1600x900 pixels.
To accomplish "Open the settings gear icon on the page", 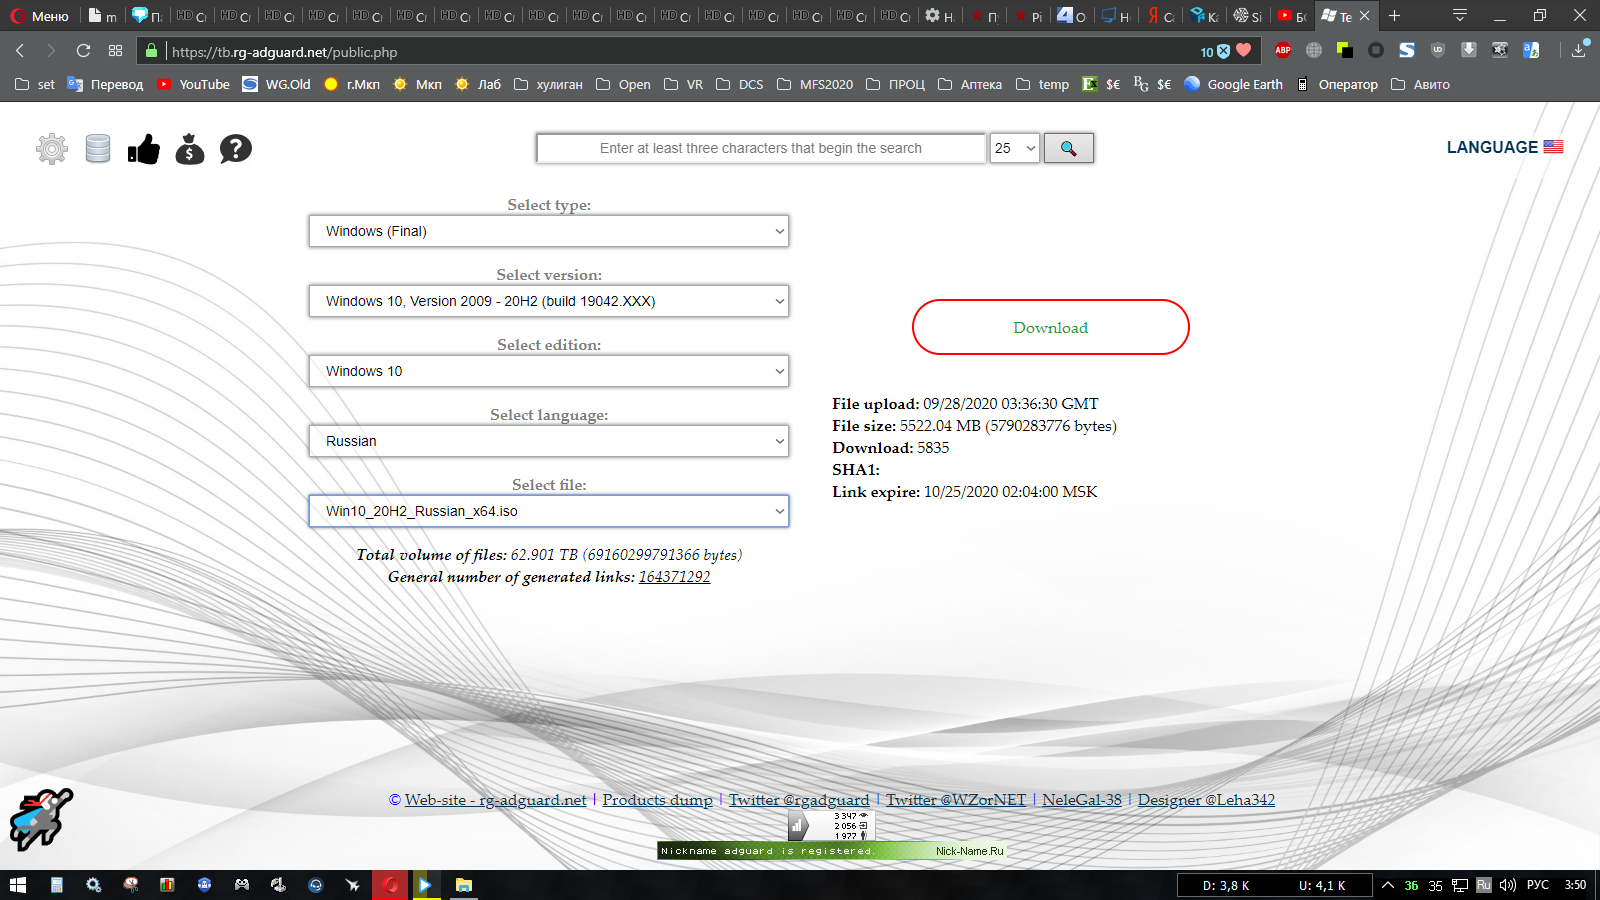I will click(x=52, y=149).
